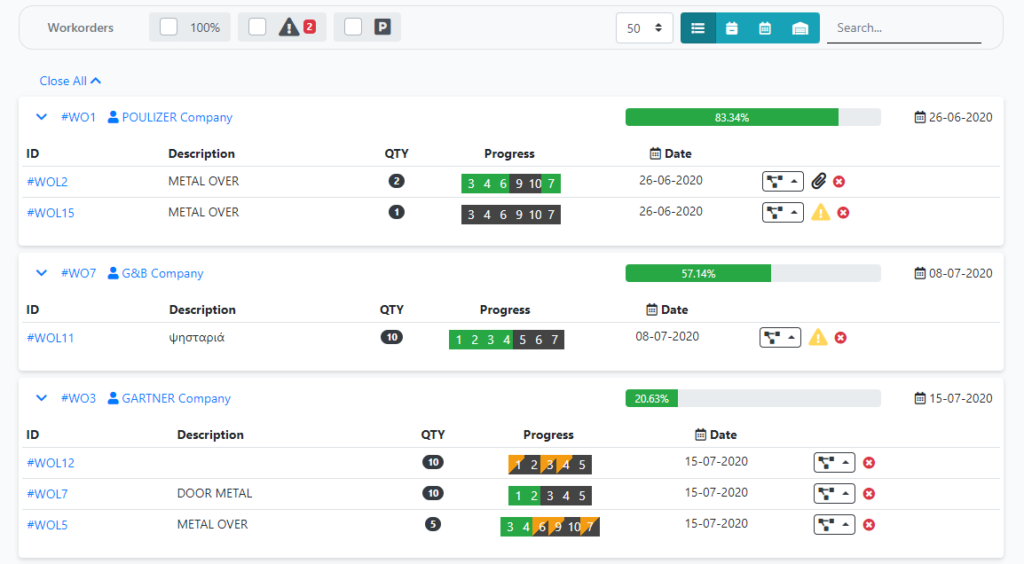The image size is (1024, 564).
Task: Click the warning triangle on WOL11 row
Action: tap(818, 338)
